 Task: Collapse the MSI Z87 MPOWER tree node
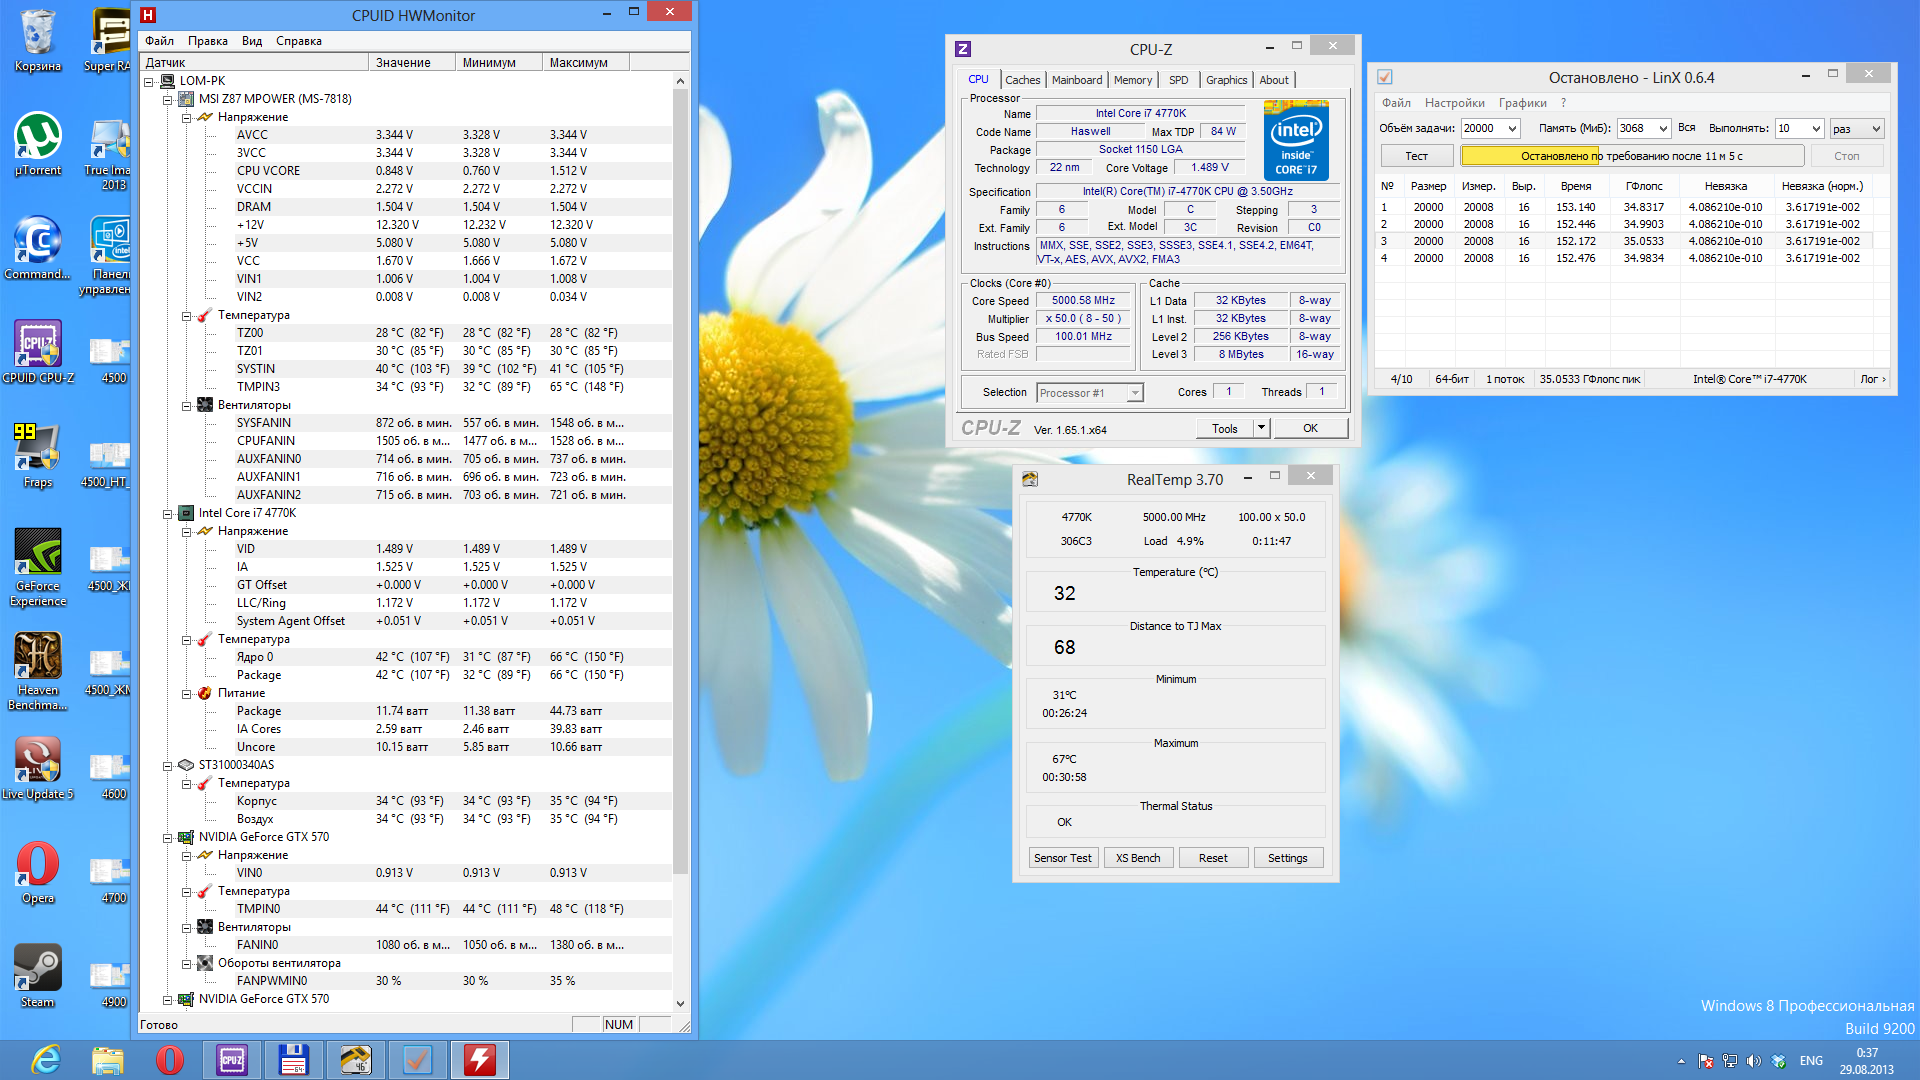coord(167,99)
